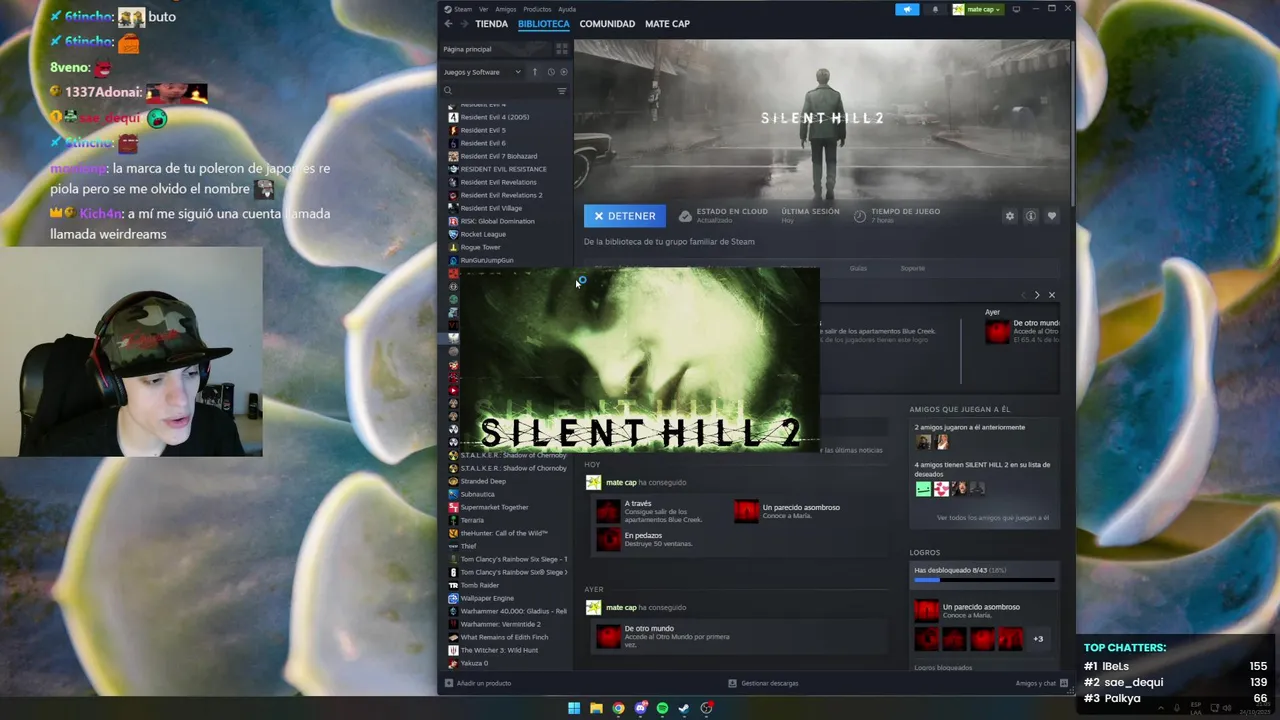
Task: Open the Ayuda menu
Action: [x=567, y=9]
